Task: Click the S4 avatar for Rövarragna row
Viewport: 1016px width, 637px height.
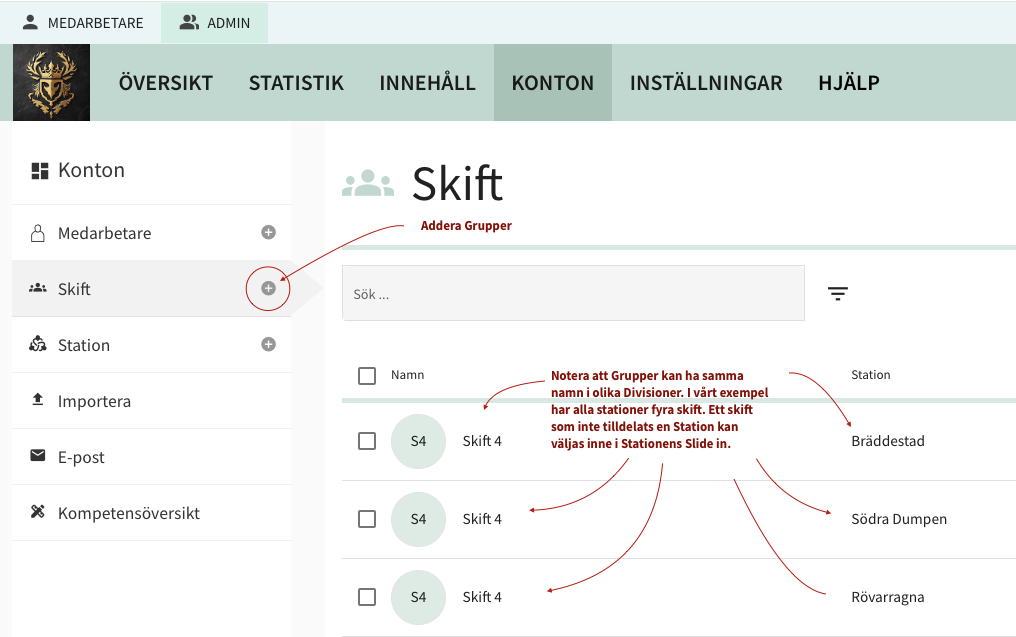Action: pos(418,597)
